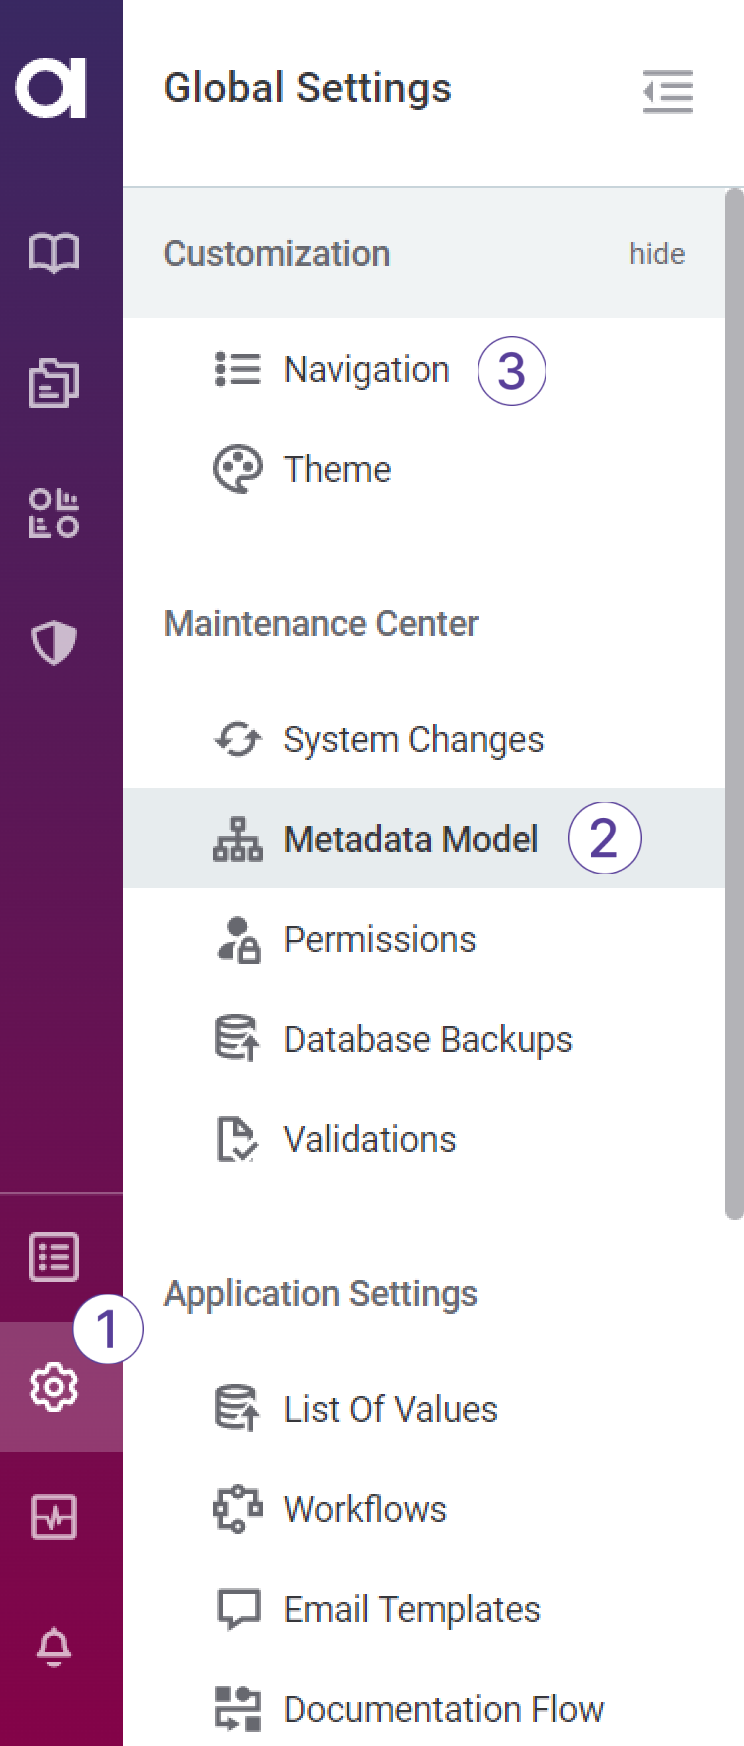Go to System Changes
Image resolution: width=744 pixels, height=1746 pixels.
click(413, 740)
